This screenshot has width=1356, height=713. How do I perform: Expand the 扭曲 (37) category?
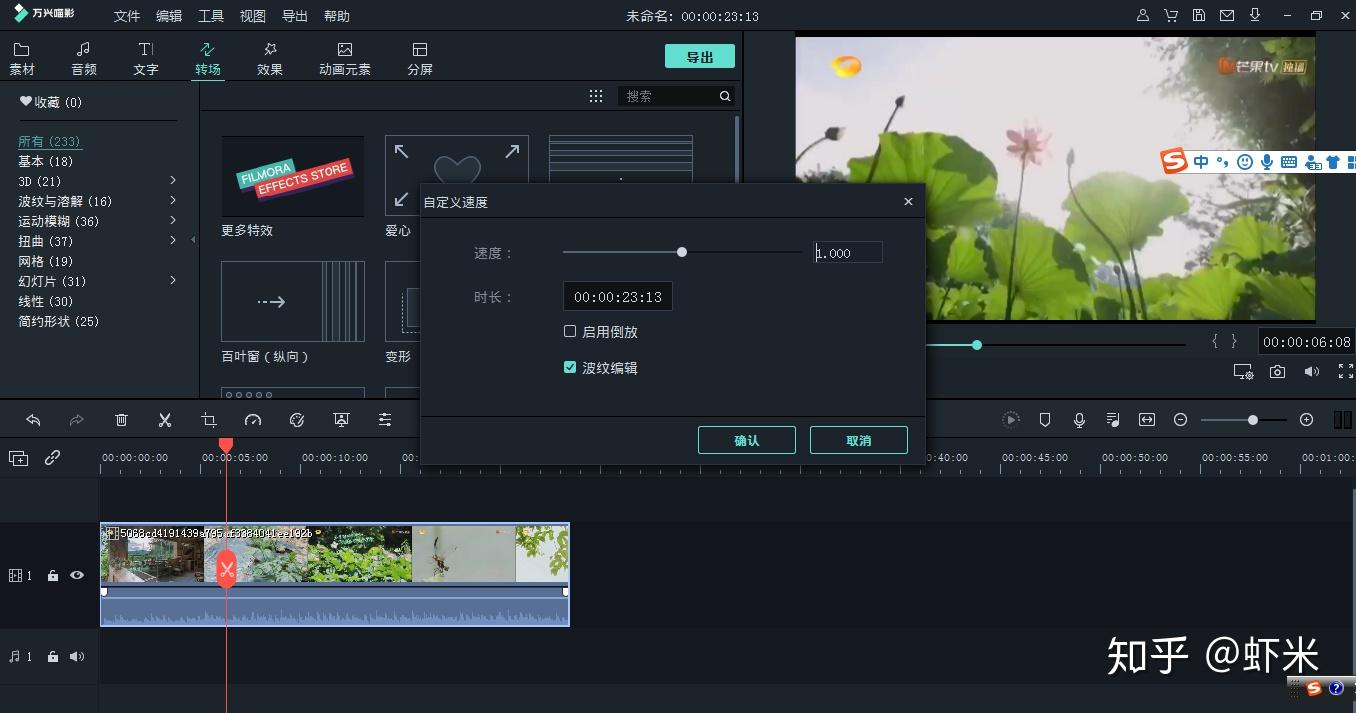173,241
